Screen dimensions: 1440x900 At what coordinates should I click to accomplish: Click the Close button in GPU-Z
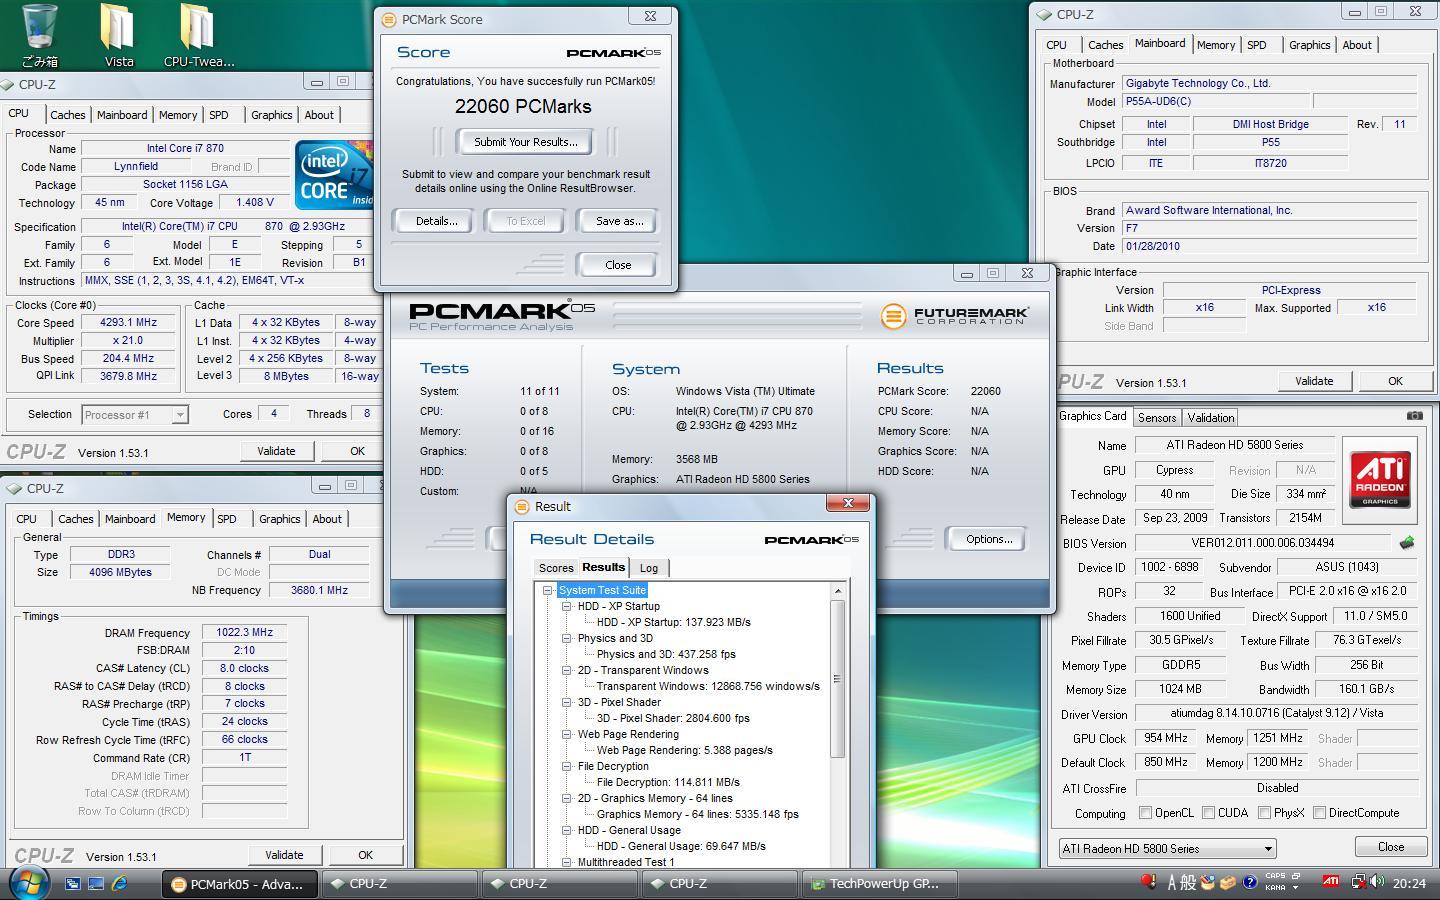[x=1390, y=847]
